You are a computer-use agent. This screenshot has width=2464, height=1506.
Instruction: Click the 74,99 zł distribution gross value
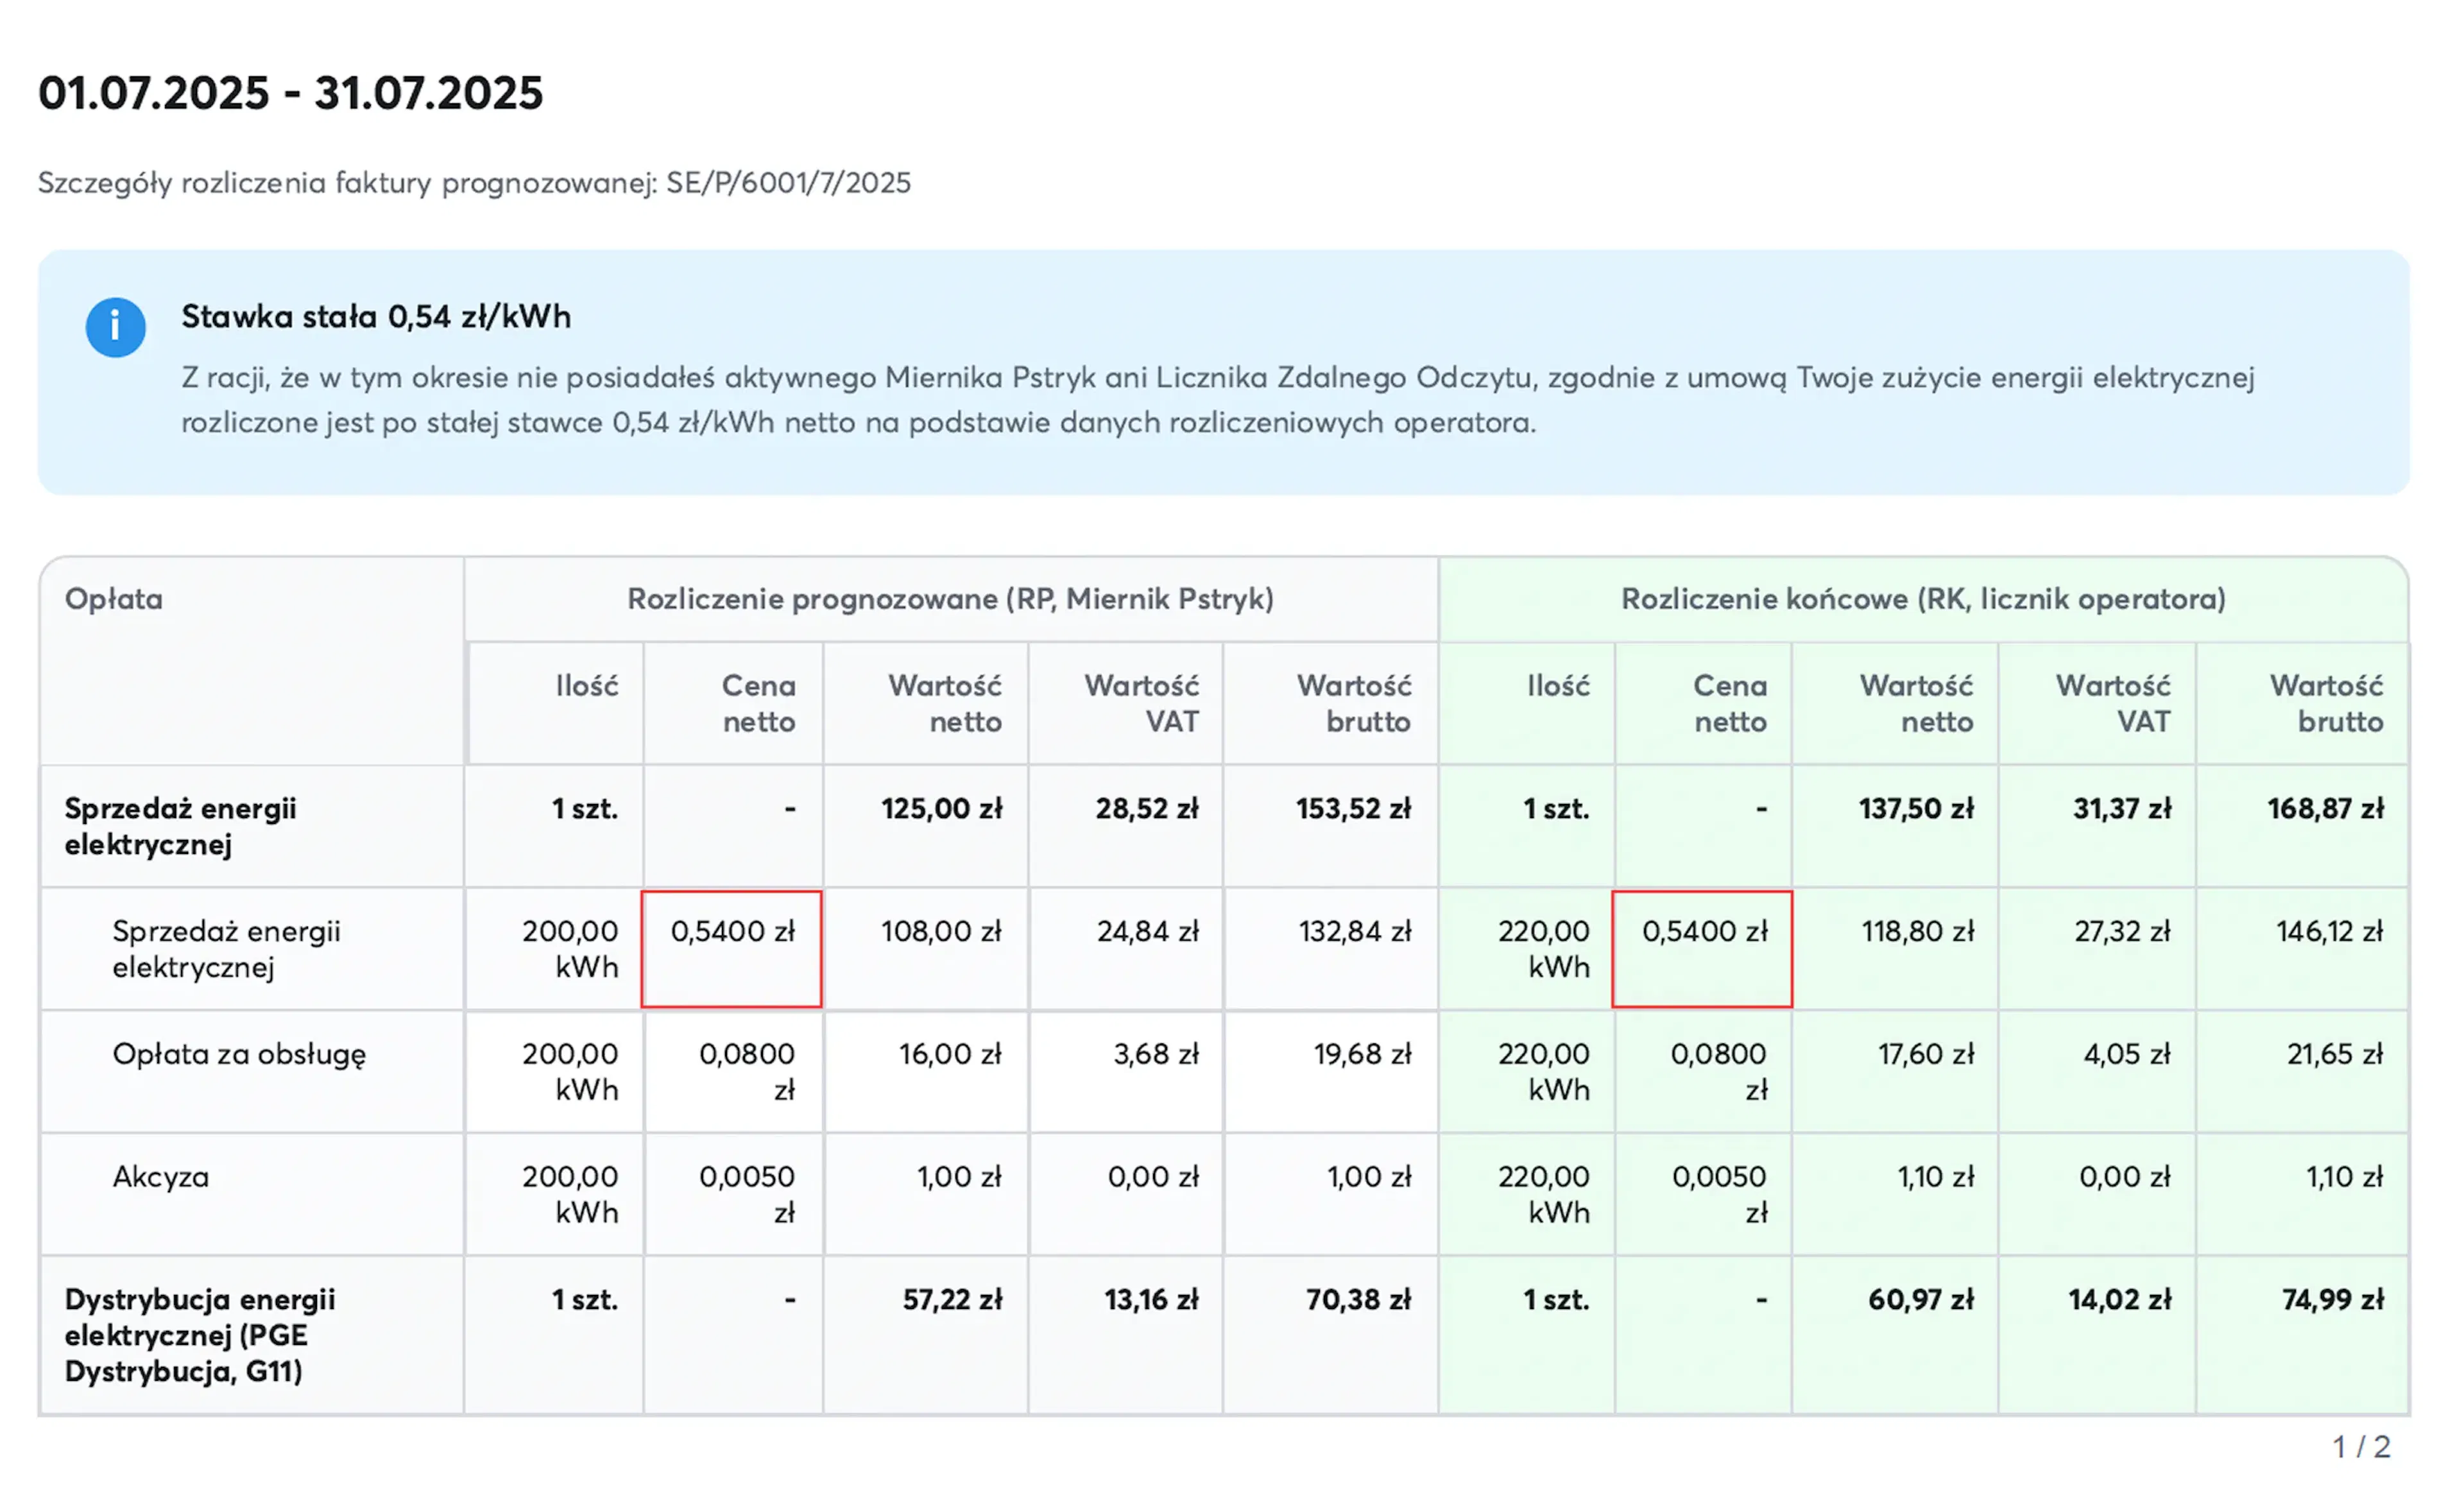(x=2332, y=1300)
